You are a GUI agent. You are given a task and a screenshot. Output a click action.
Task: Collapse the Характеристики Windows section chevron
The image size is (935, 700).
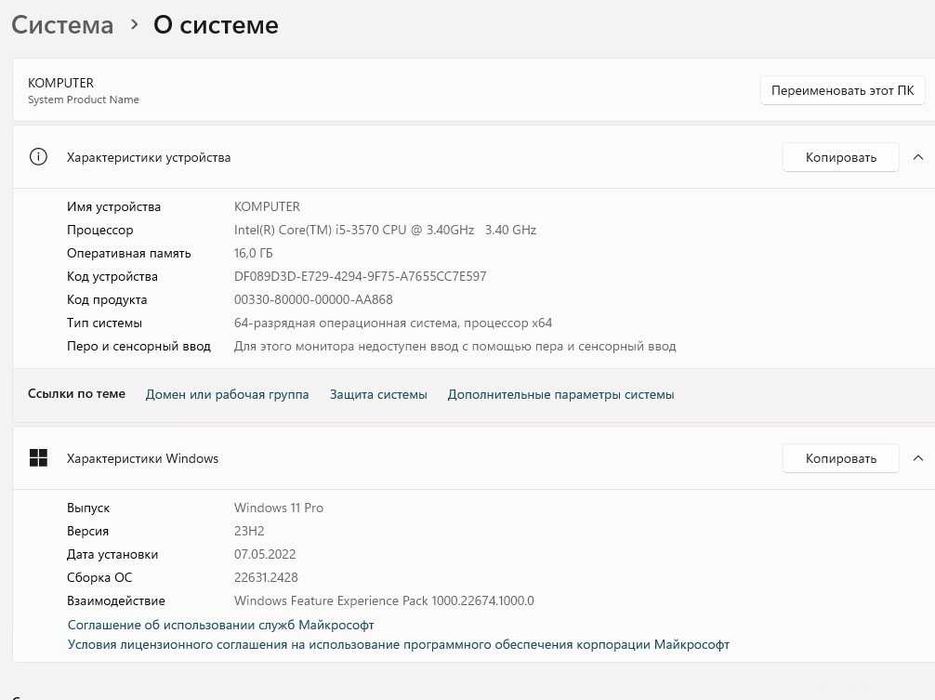pyautogui.click(x=918, y=459)
